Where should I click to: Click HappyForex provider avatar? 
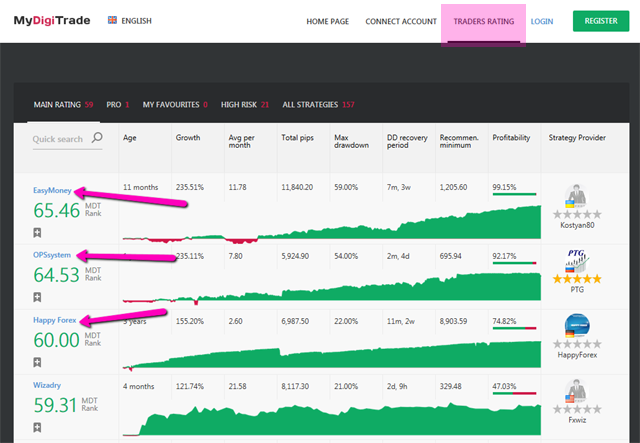[577, 326]
